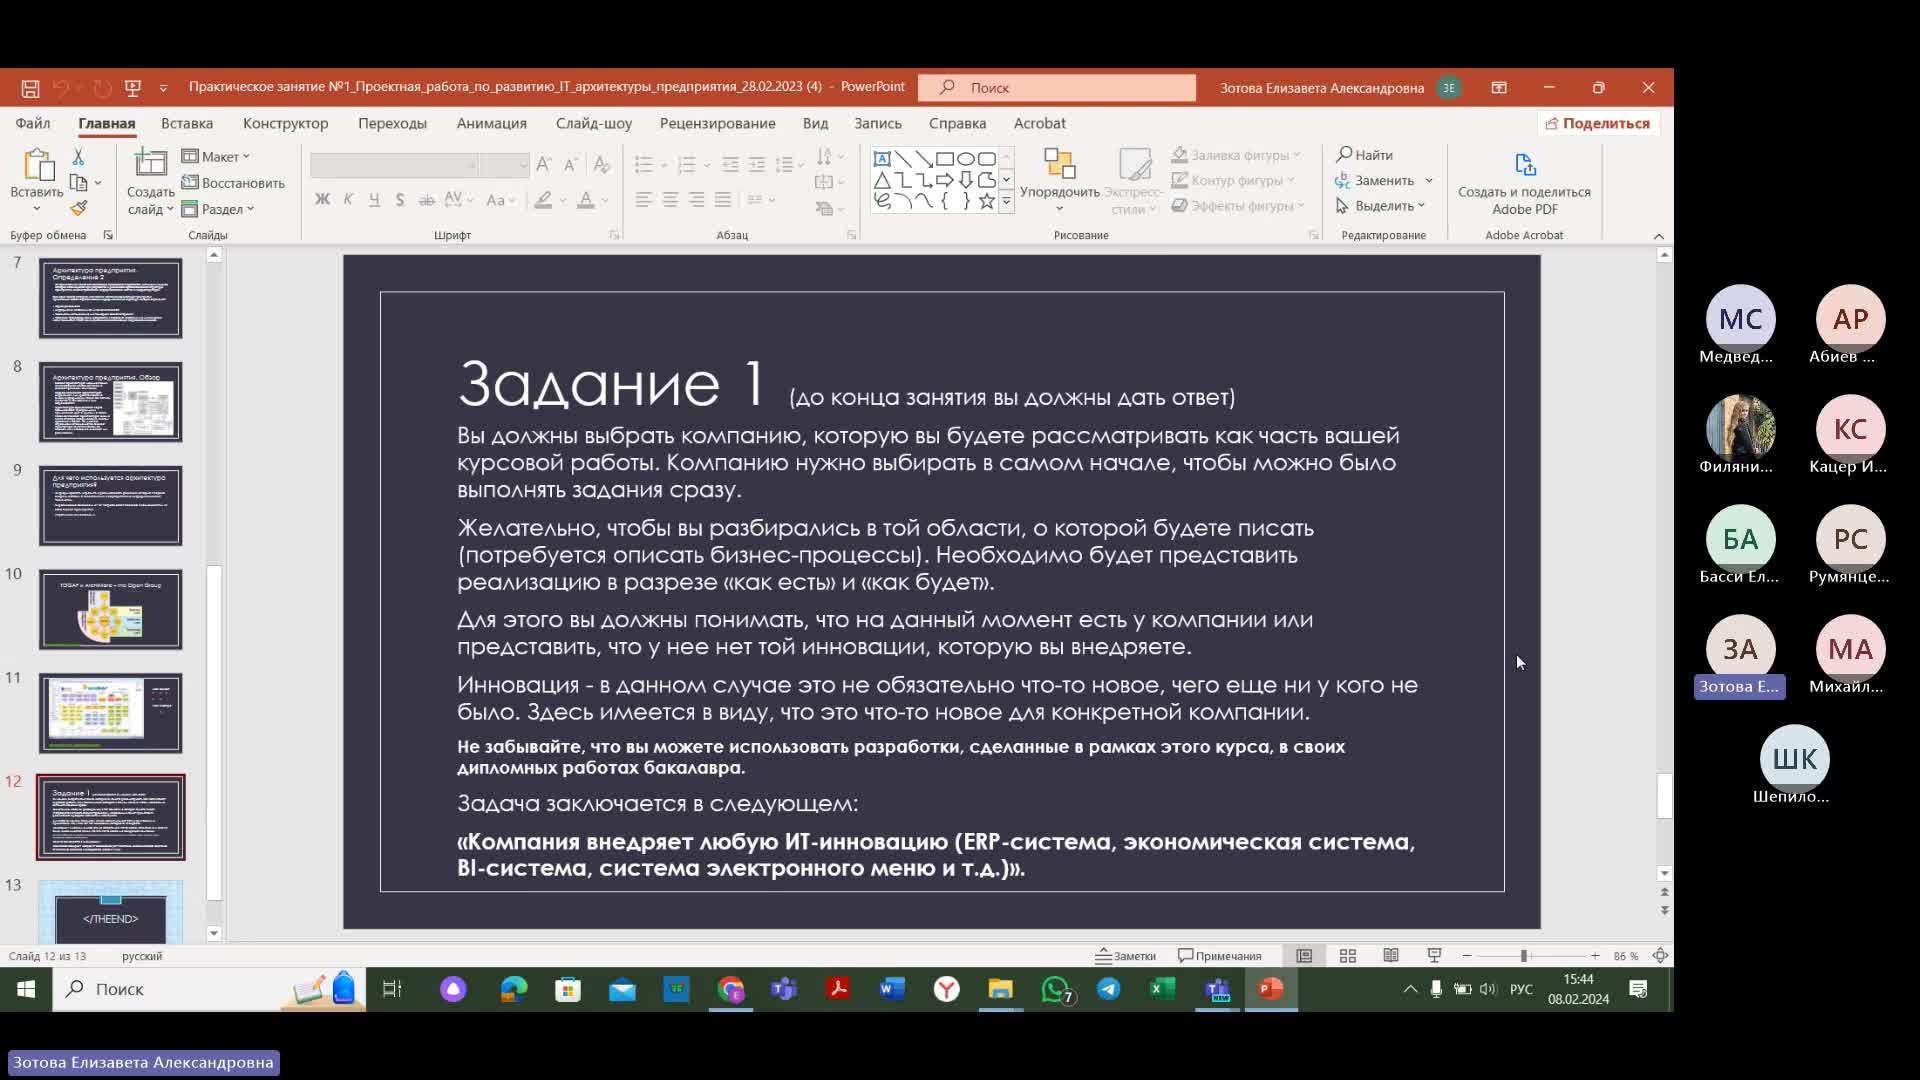Click zoom in plus button
Viewport: 1920px width, 1080px height.
tap(1595, 956)
